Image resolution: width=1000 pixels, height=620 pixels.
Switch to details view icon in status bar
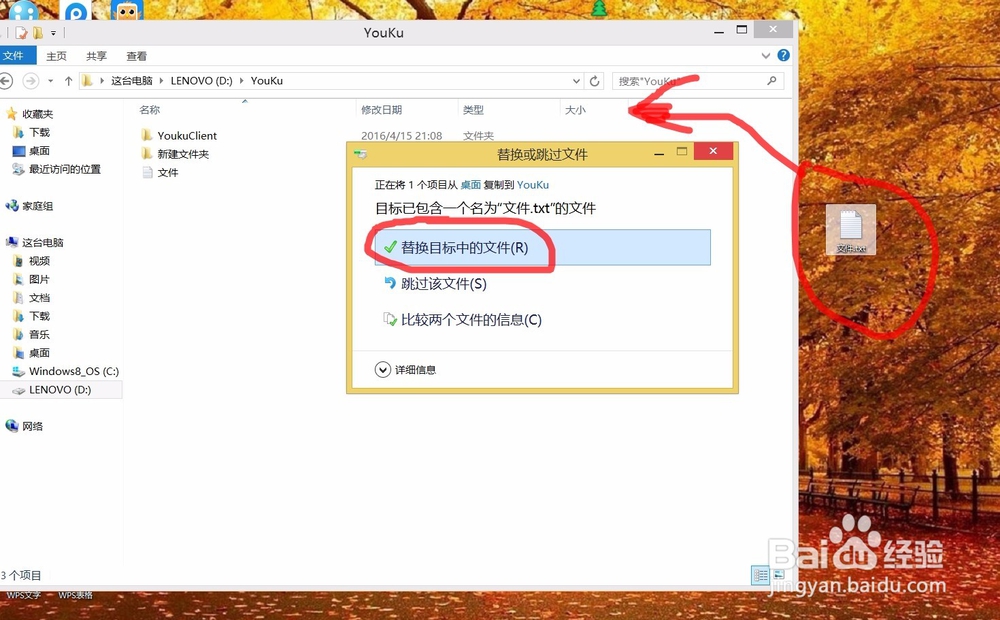click(761, 575)
